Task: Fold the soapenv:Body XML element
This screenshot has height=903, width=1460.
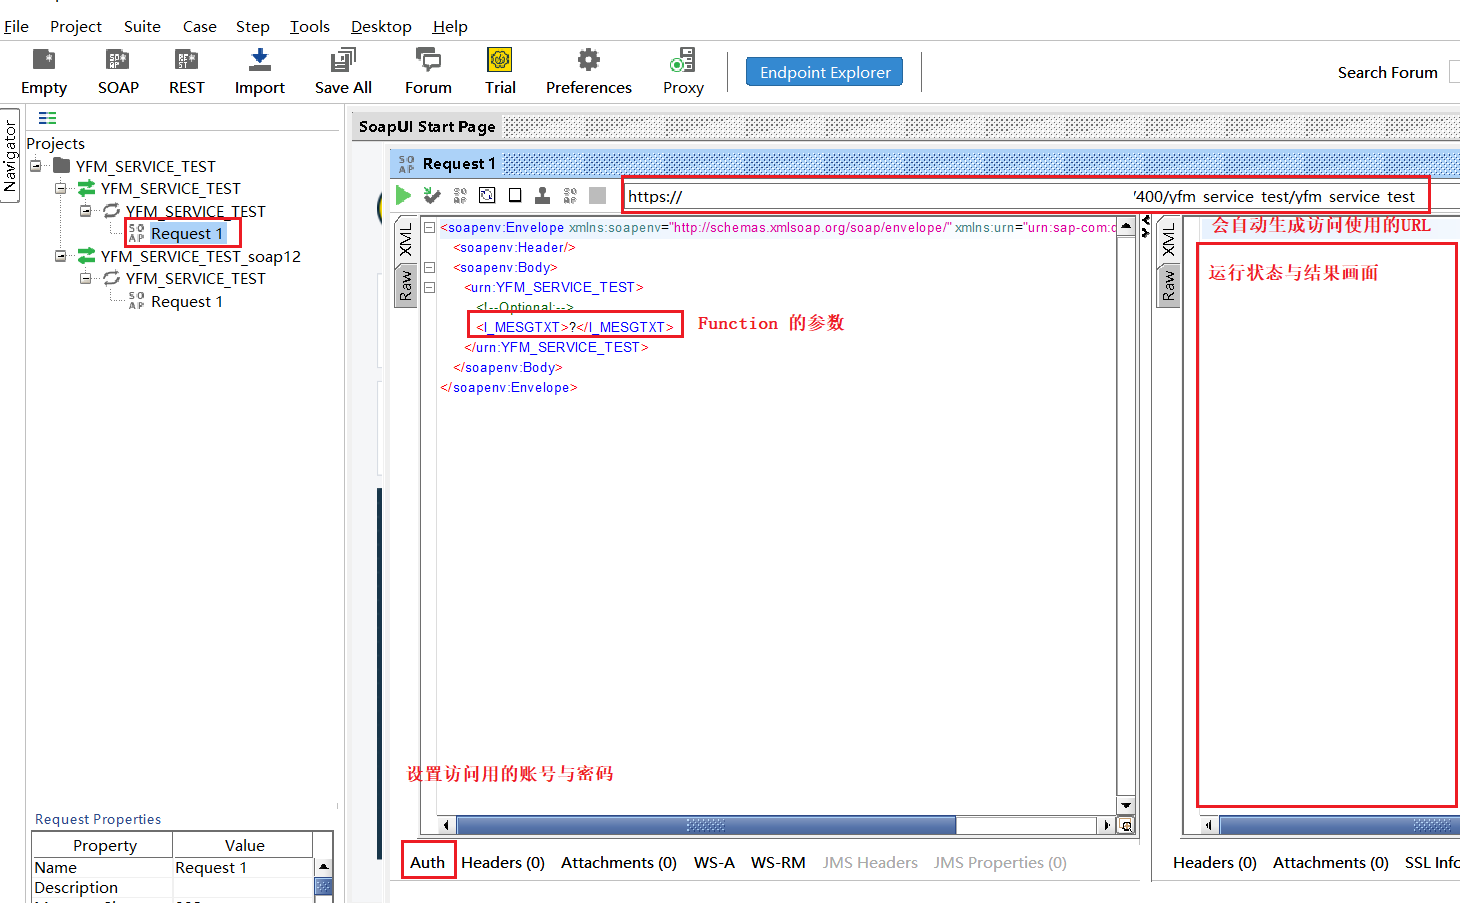Action: coord(429,267)
